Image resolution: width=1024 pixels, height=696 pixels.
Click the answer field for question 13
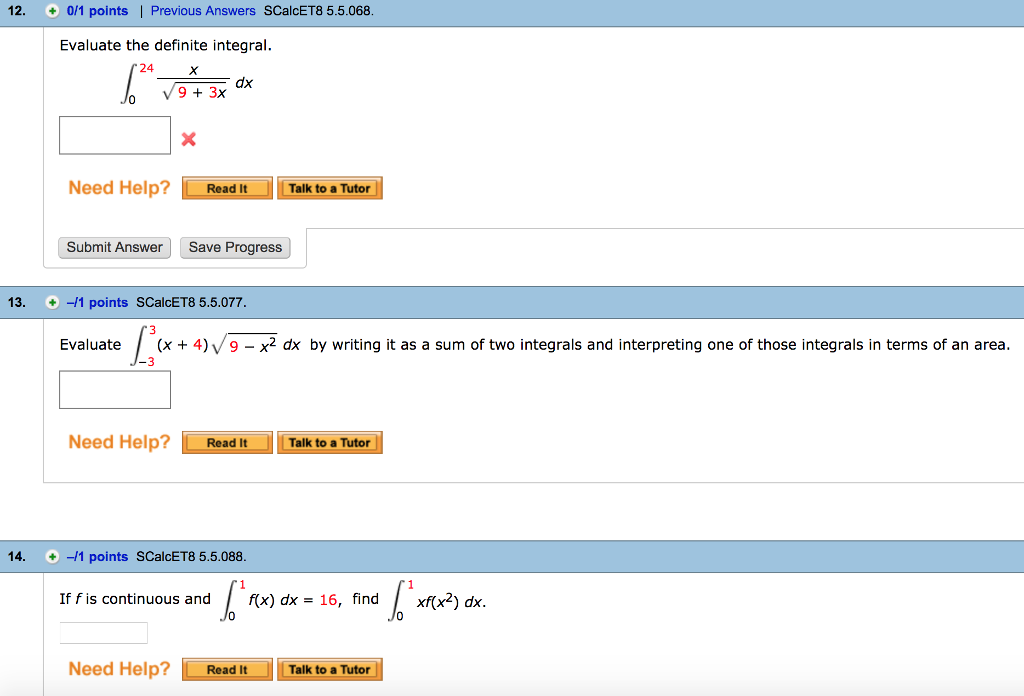point(114,390)
